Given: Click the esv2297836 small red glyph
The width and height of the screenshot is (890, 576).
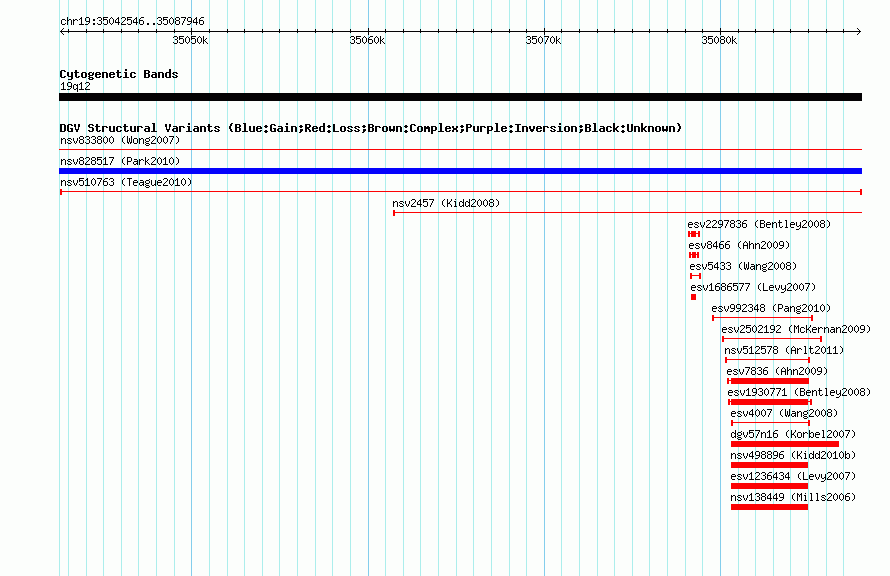Looking at the screenshot, I should coord(694,234).
